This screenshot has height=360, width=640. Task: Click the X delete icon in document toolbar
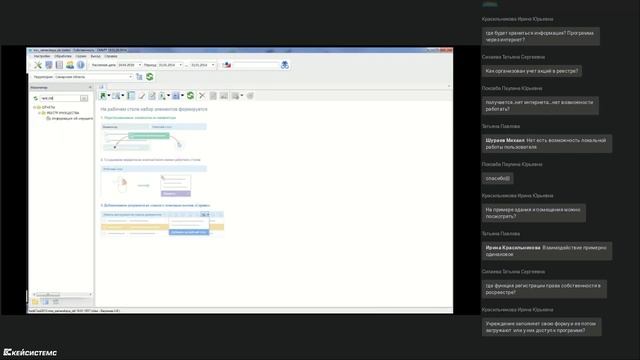coord(202,96)
